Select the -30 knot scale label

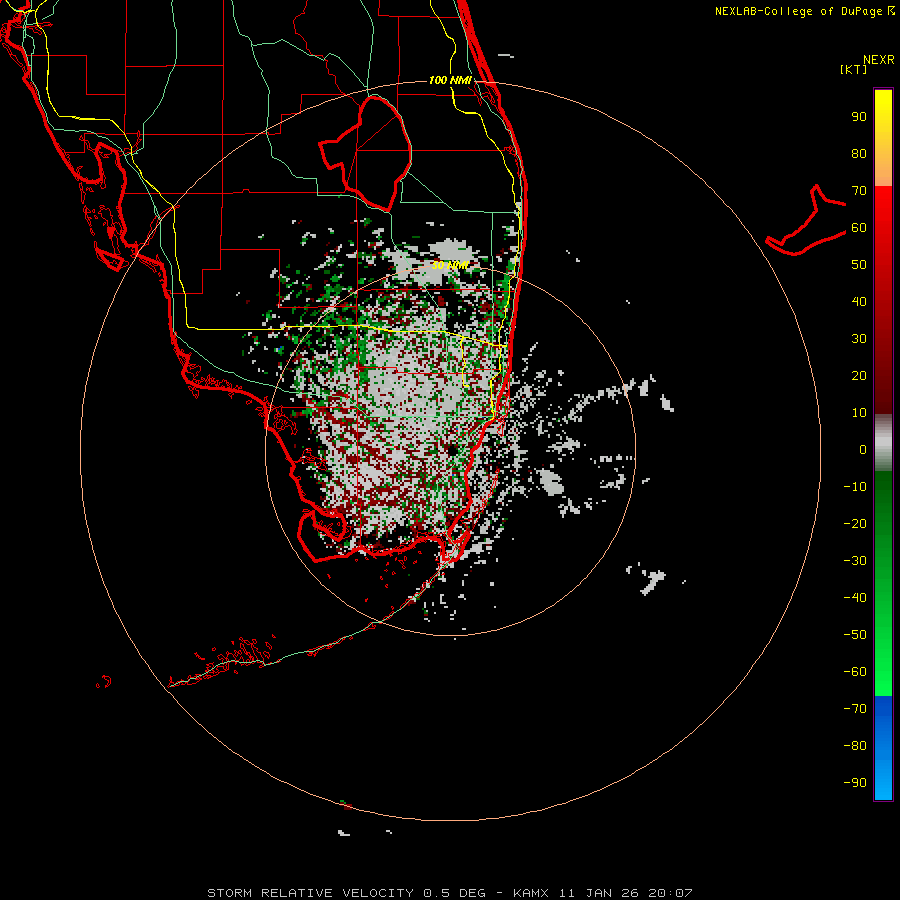pyautogui.click(x=855, y=561)
